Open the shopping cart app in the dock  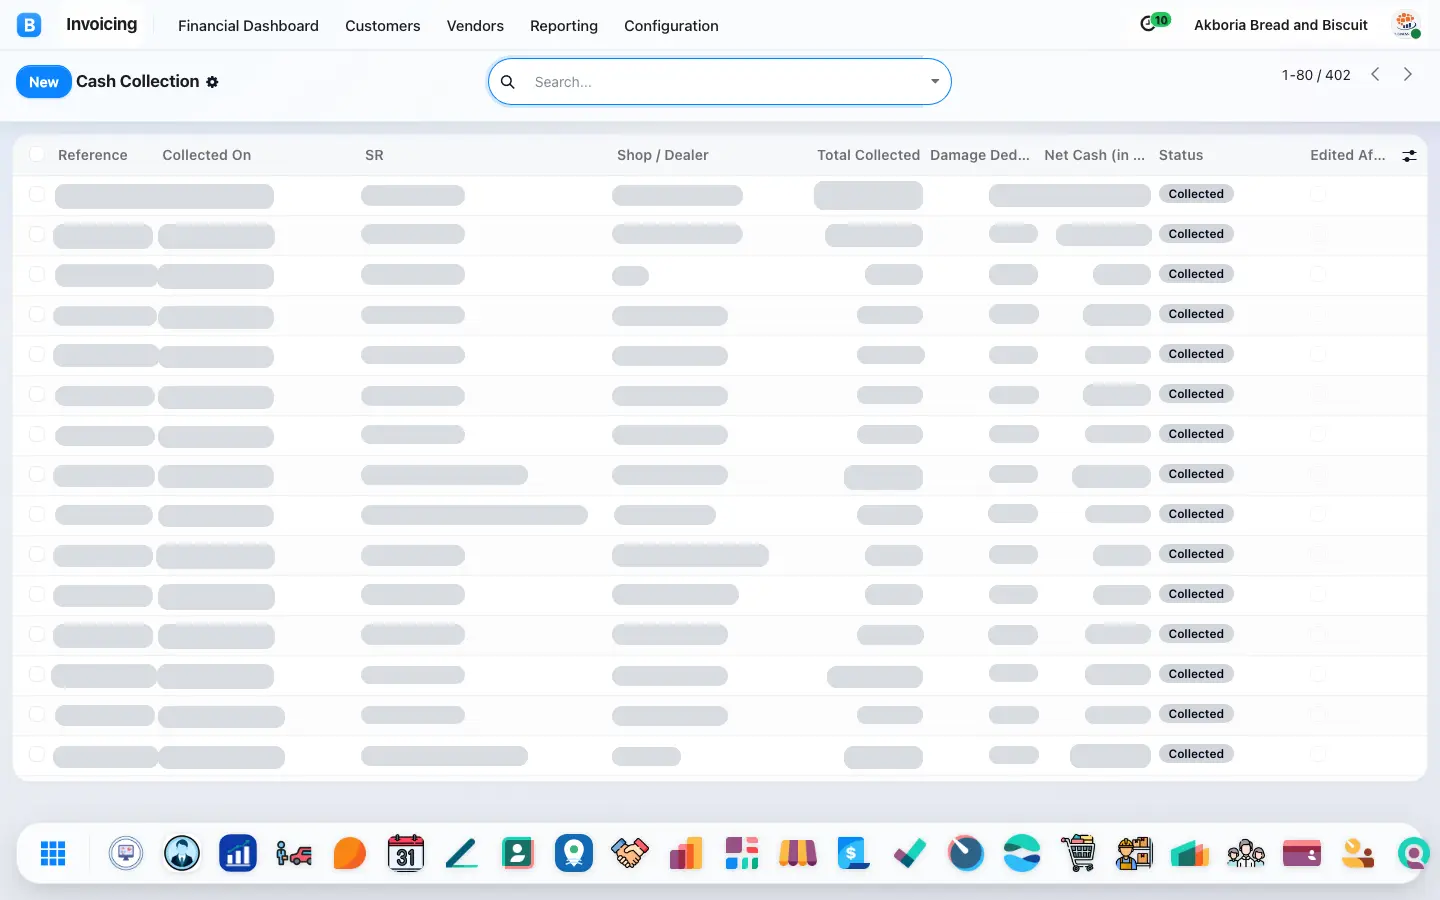(x=1078, y=853)
